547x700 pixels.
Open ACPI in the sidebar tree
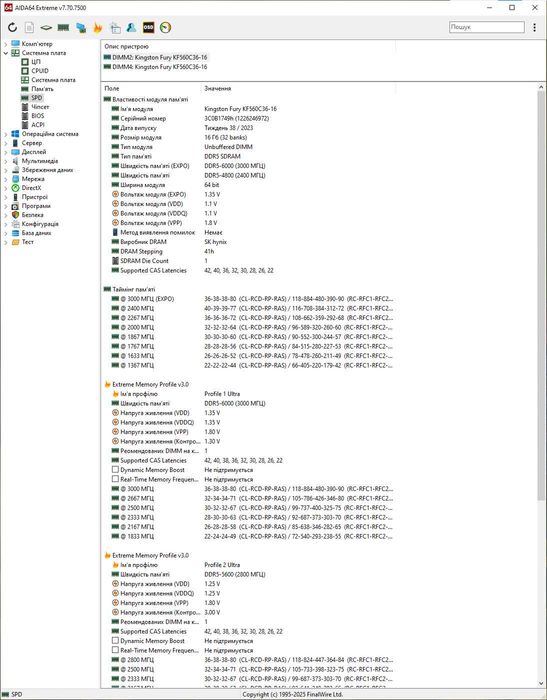38,125
